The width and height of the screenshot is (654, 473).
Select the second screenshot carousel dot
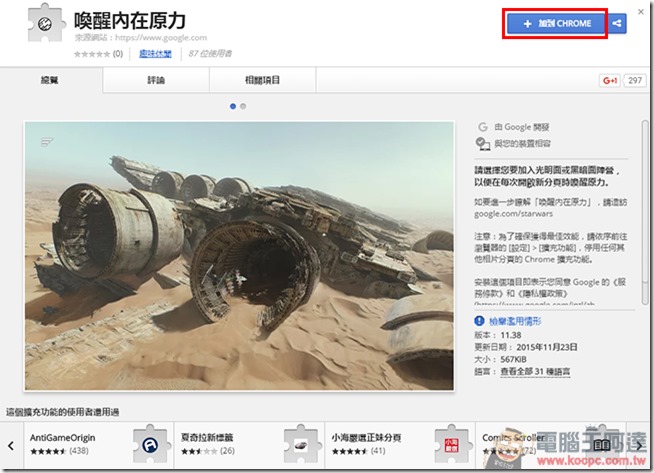243,106
